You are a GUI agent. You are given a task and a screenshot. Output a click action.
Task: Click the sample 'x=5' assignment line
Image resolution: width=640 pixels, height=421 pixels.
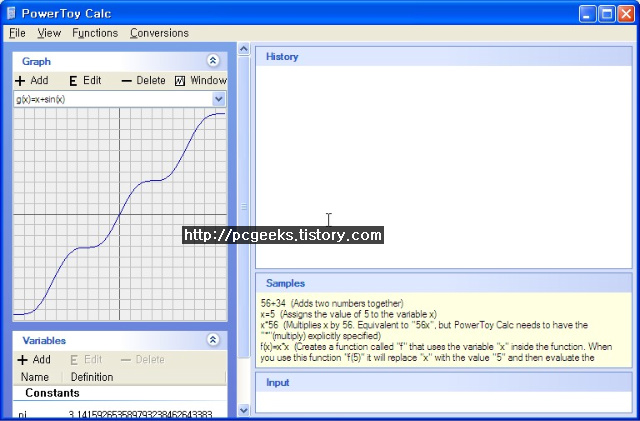349,314
